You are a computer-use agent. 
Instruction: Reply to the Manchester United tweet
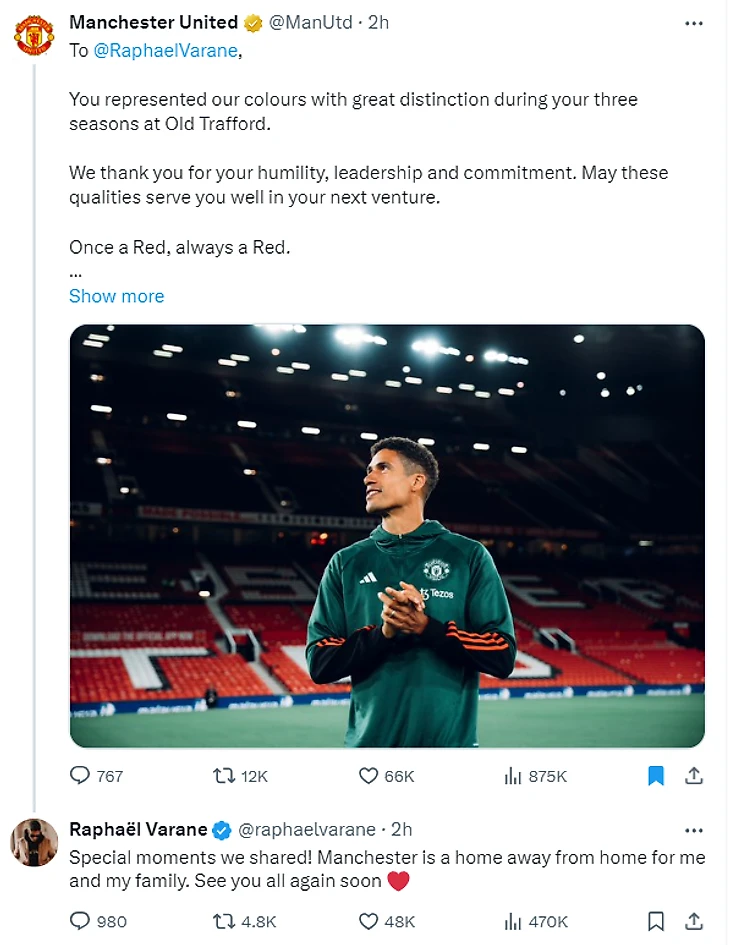(x=81, y=776)
